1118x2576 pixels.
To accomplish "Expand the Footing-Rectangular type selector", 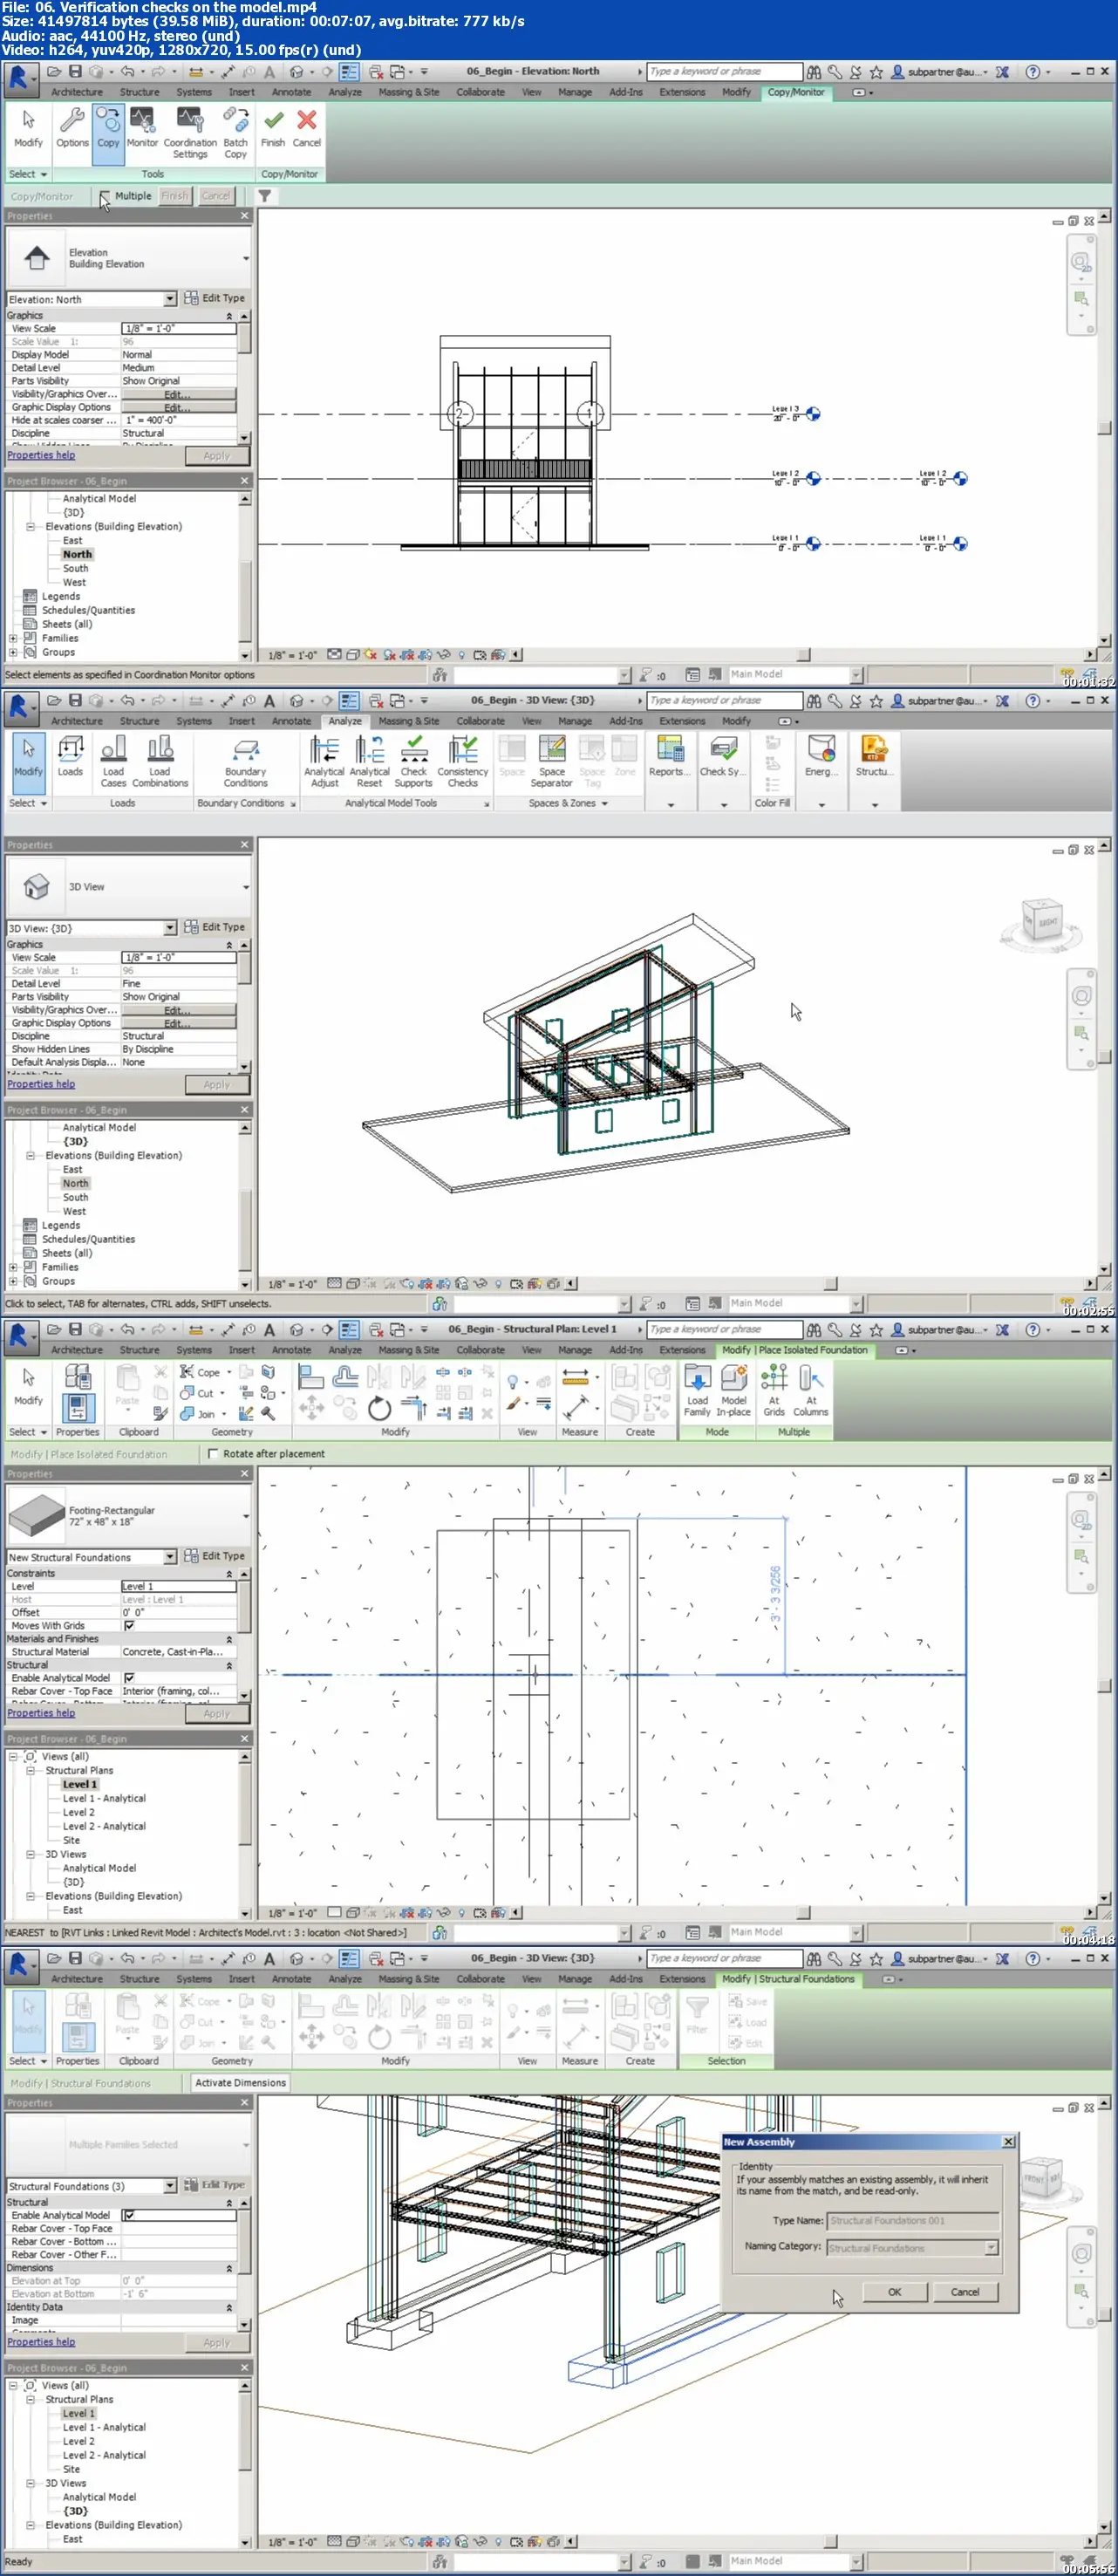I will click(x=246, y=1516).
